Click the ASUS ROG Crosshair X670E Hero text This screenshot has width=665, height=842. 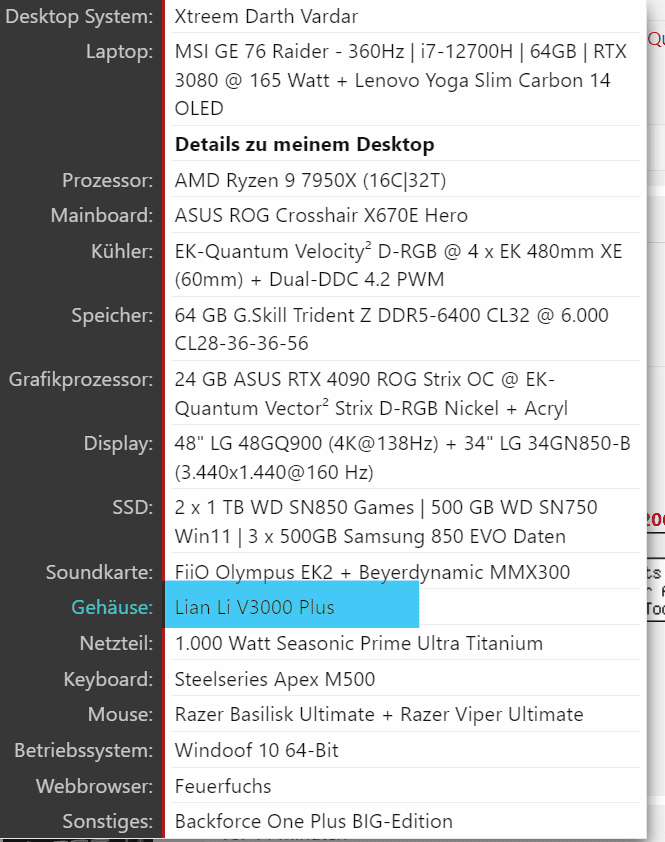[x=321, y=215]
